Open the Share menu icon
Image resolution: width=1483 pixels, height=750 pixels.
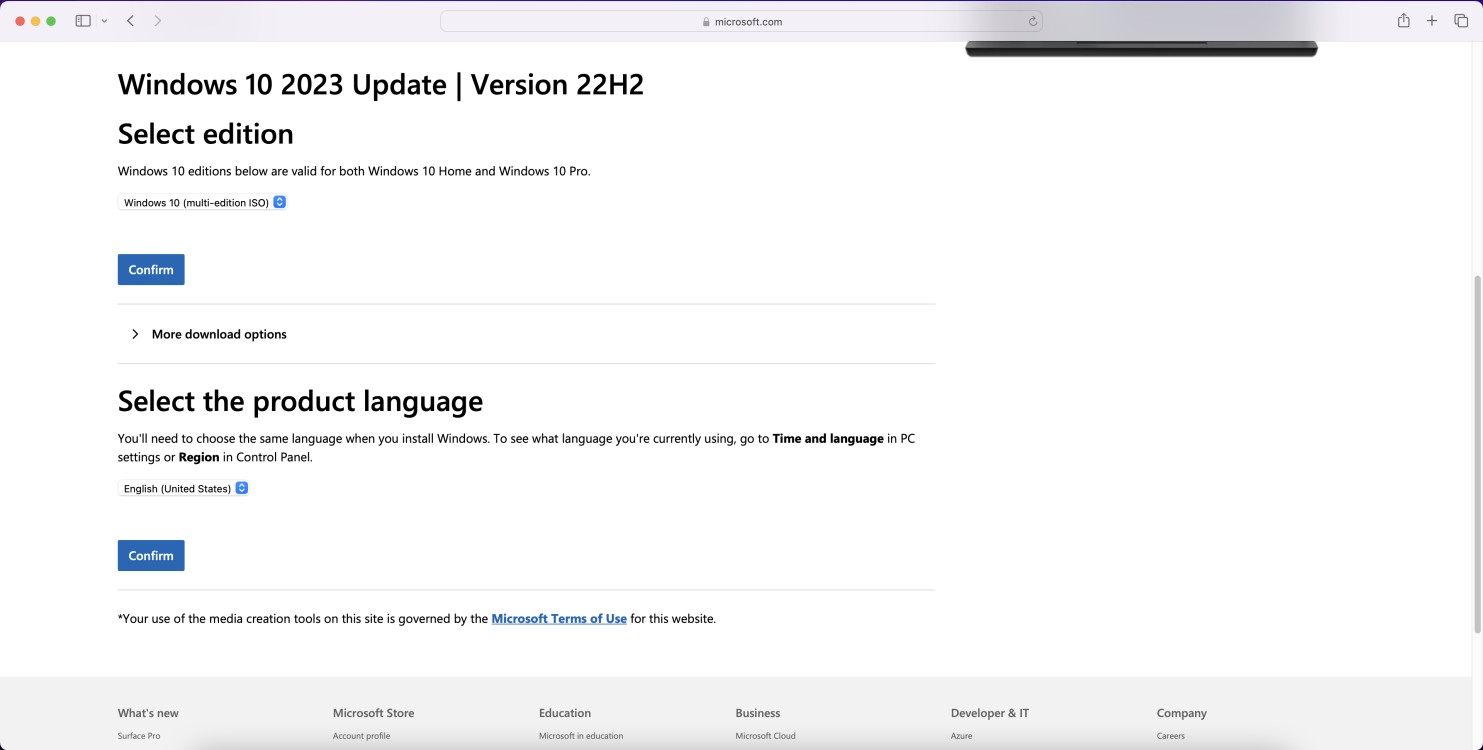click(1404, 21)
